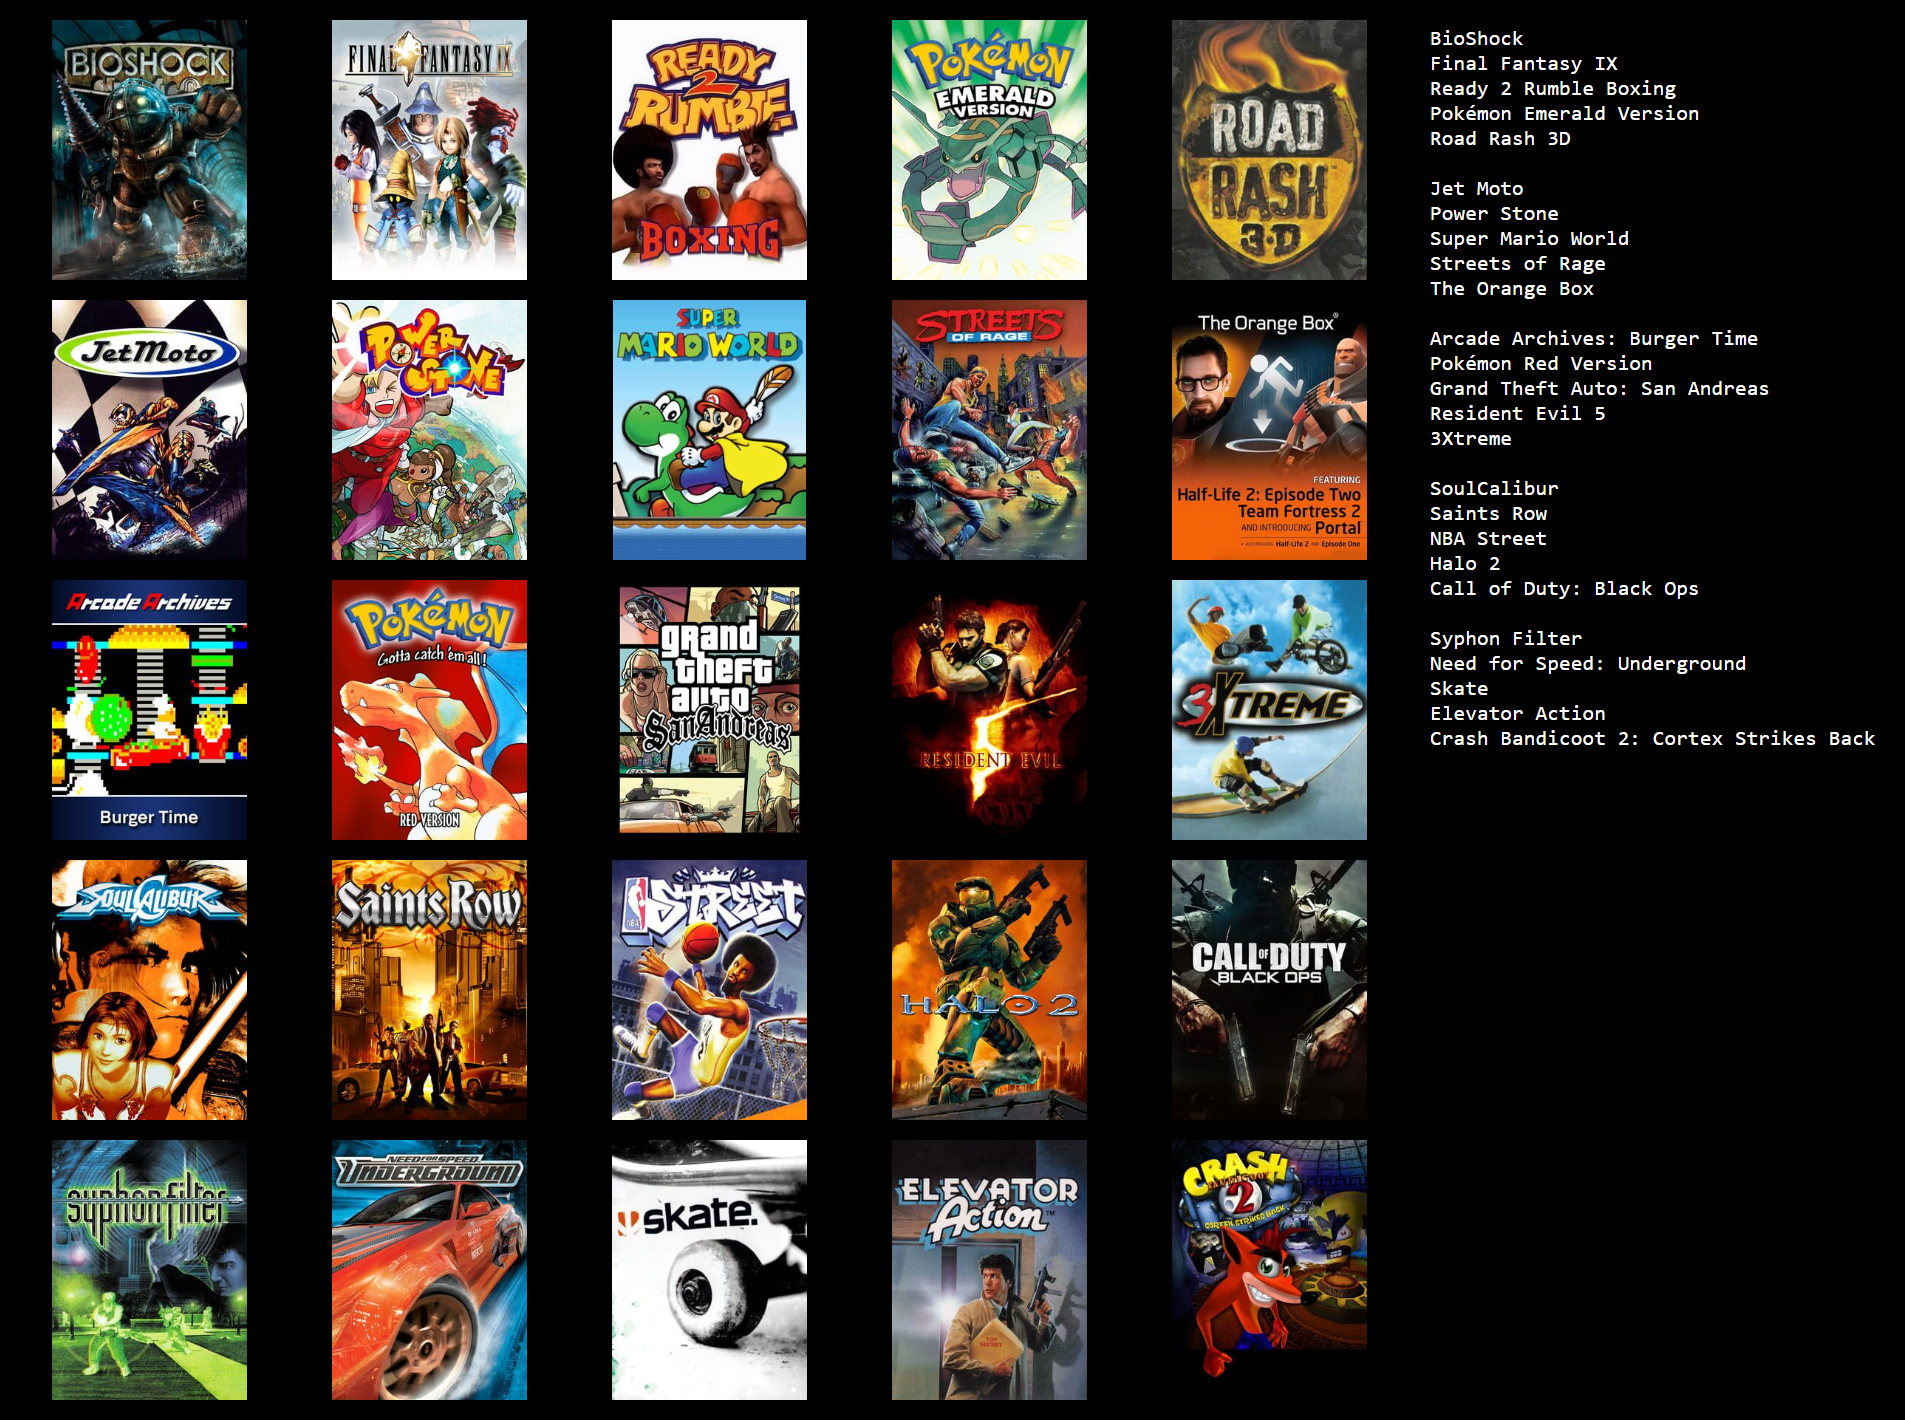The image size is (1905, 1420).
Task: Click 'Saints Row' list text
Action: point(1488,514)
